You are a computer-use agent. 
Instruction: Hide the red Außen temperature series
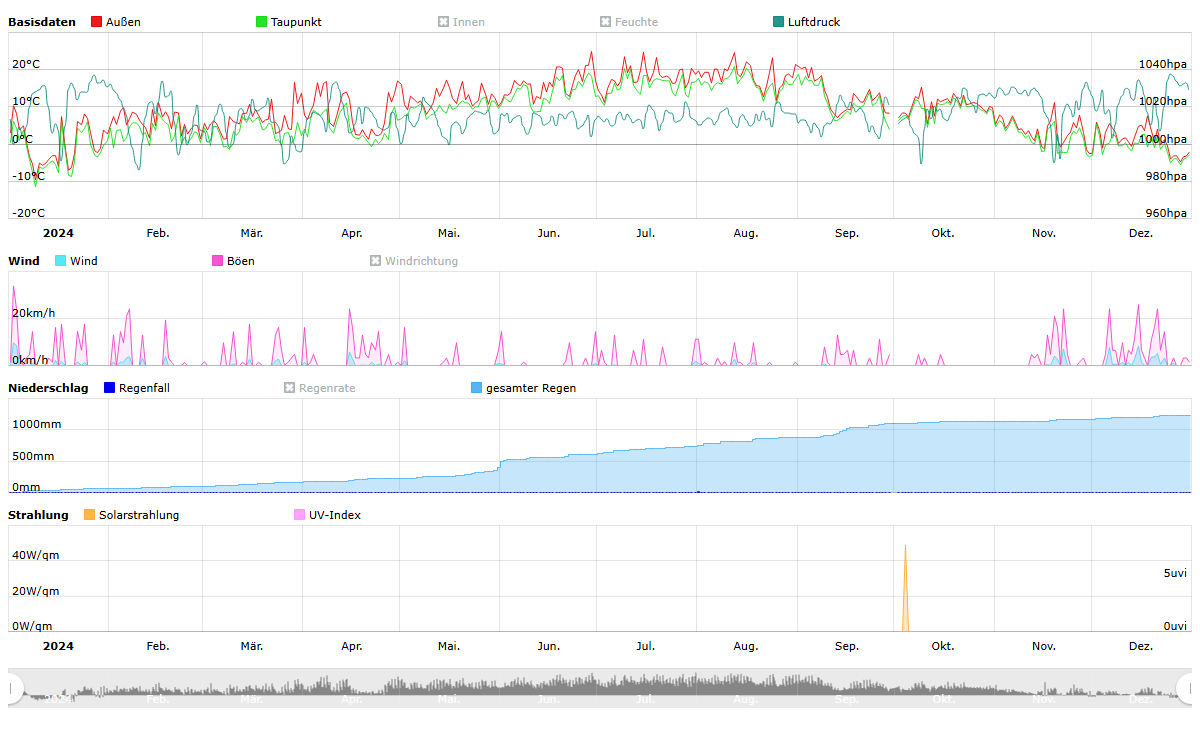[97, 22]
